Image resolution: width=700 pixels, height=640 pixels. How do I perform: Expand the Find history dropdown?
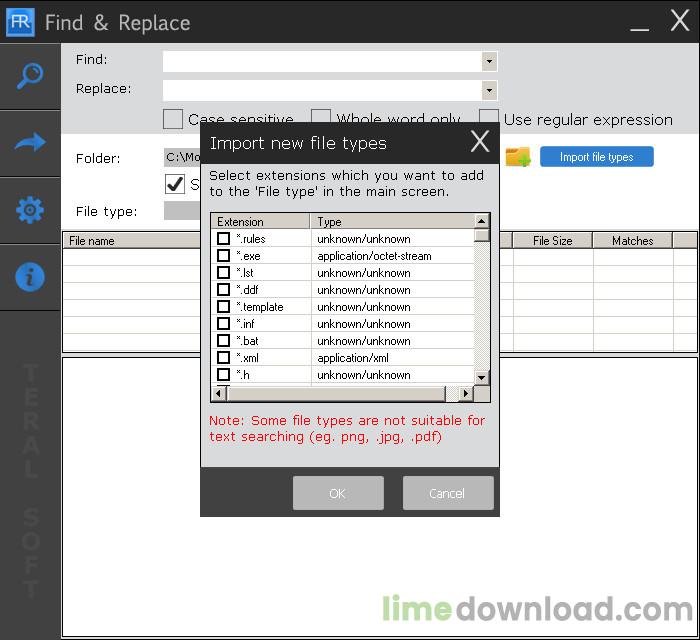coord(489,61)
